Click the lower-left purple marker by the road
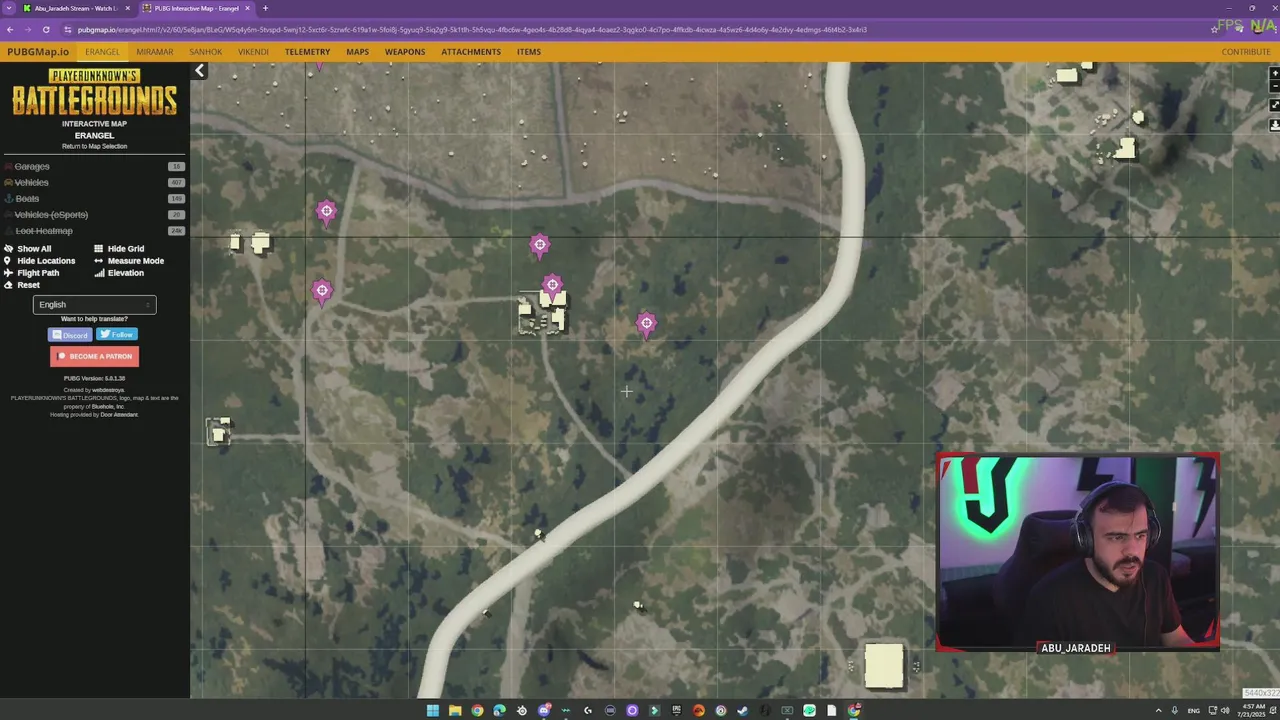This screenshot has width=1280, height=720. coord(321,291)
